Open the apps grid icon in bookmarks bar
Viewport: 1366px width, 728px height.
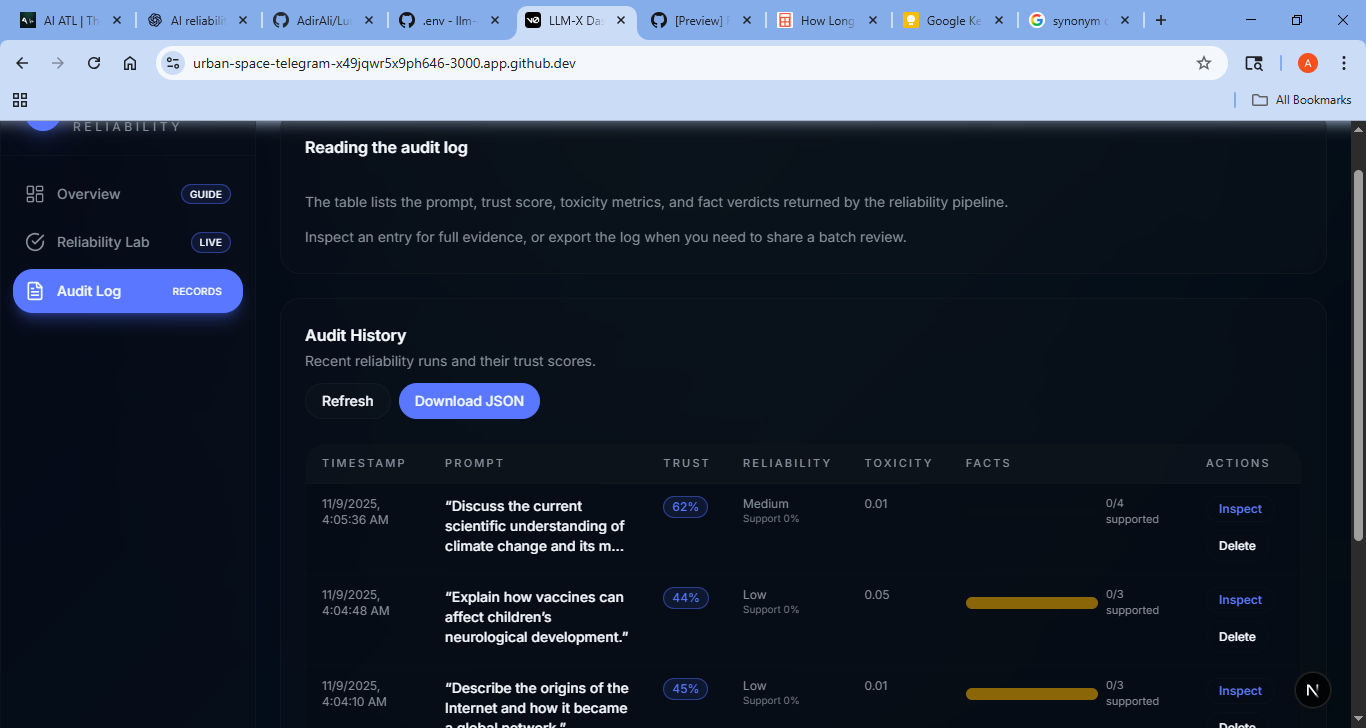tap(20, 100)
